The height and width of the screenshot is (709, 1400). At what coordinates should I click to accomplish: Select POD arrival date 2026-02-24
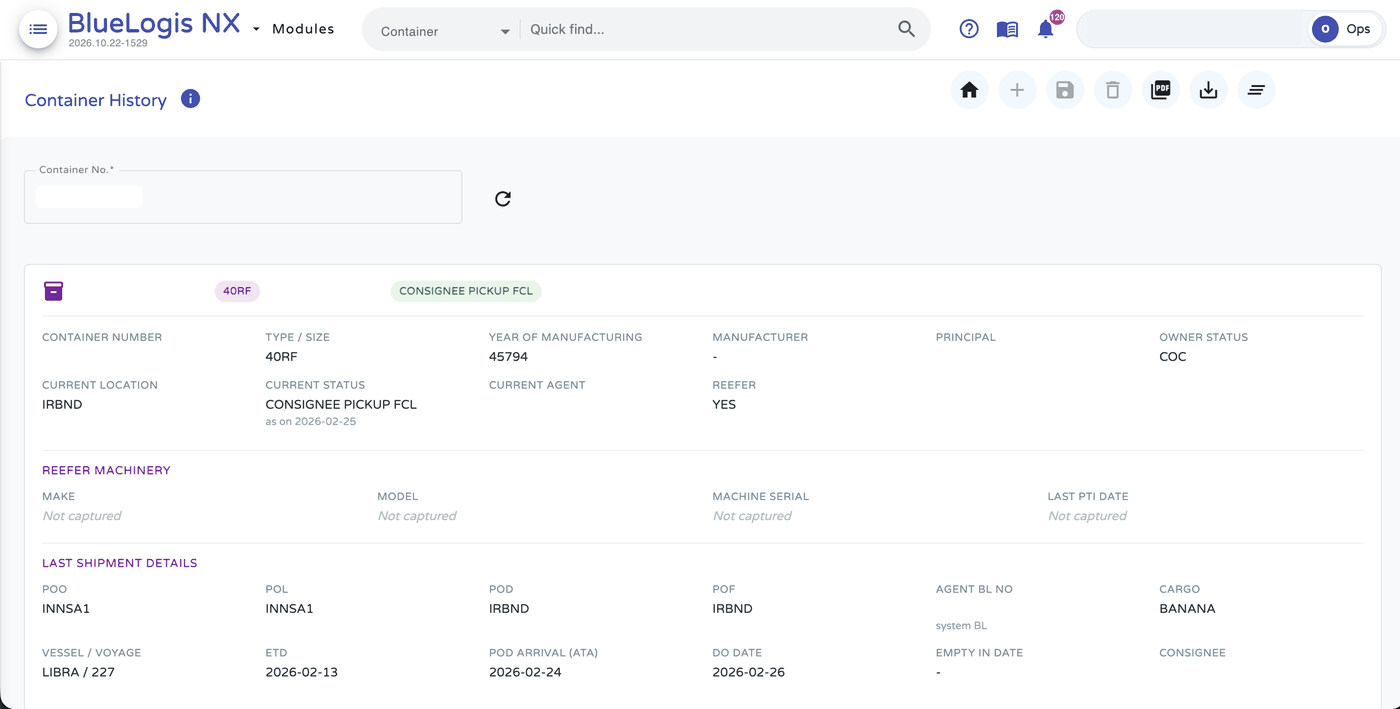pos(525,673)
